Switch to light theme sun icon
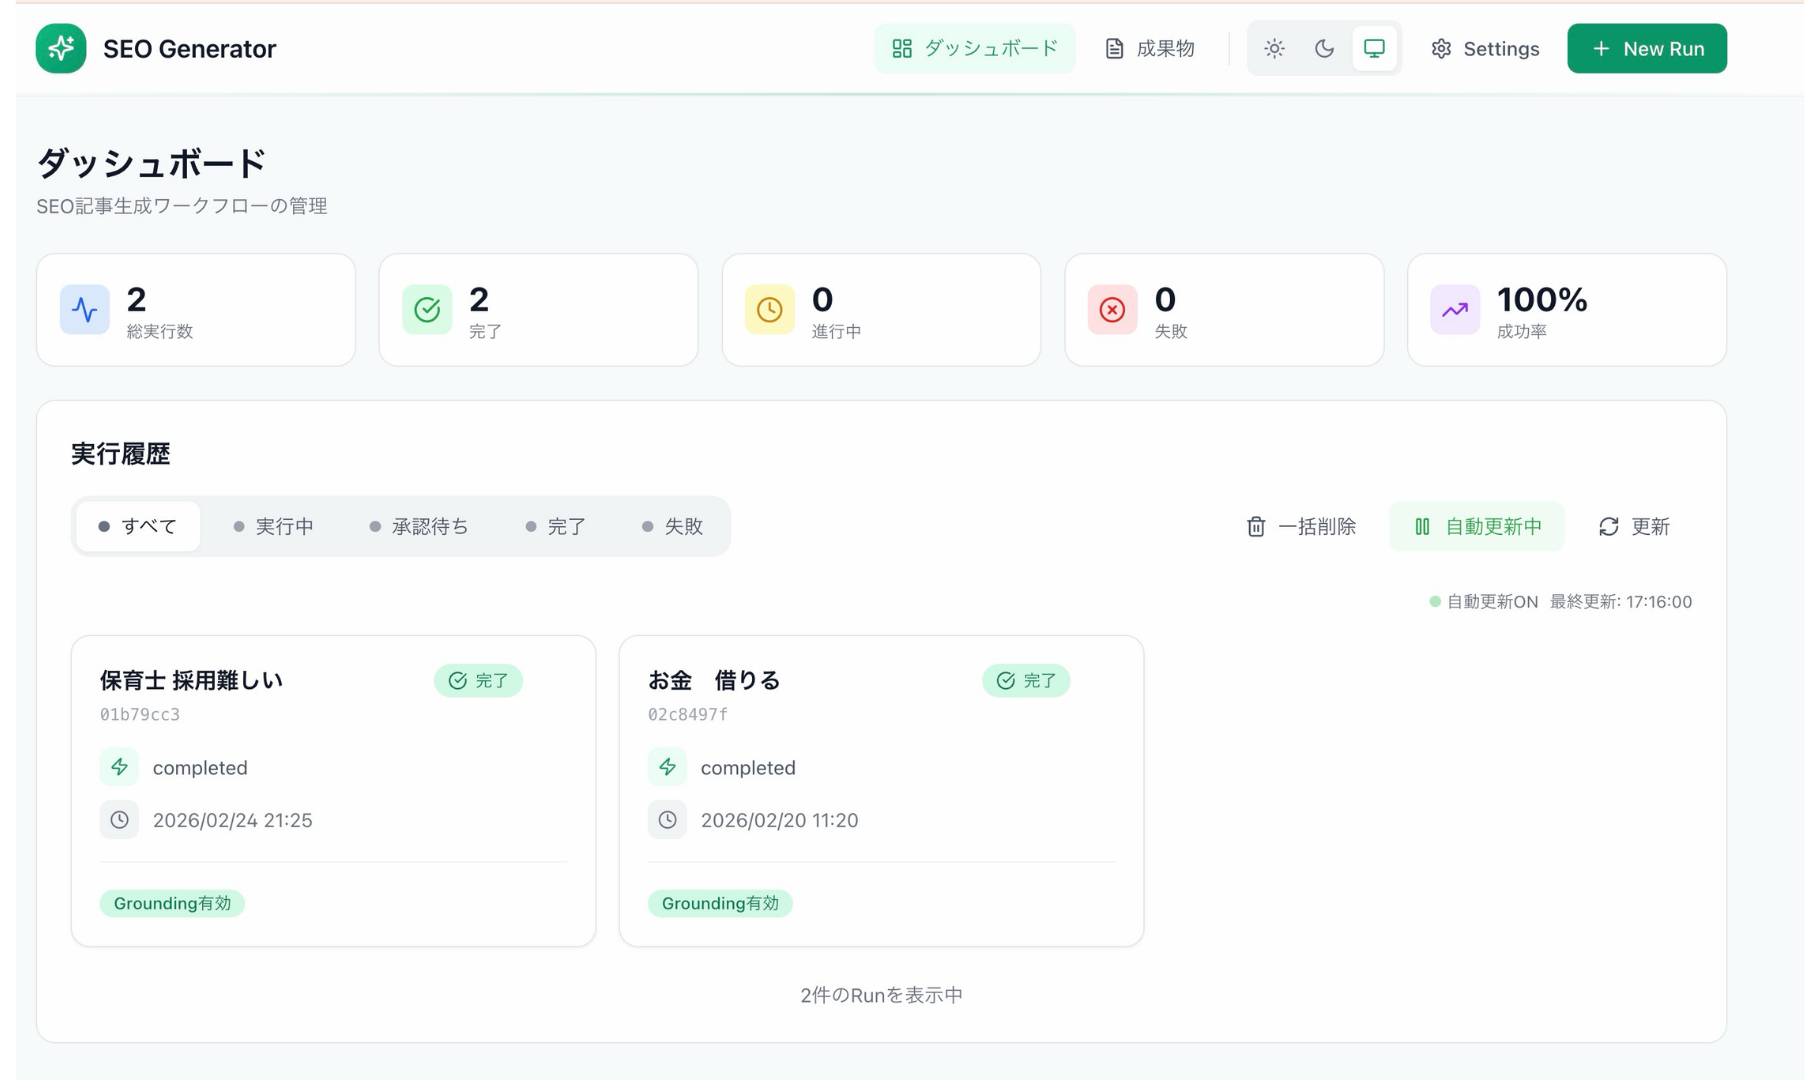Viewport: 1820px width, 1080px height. [x=1274, y=48]
